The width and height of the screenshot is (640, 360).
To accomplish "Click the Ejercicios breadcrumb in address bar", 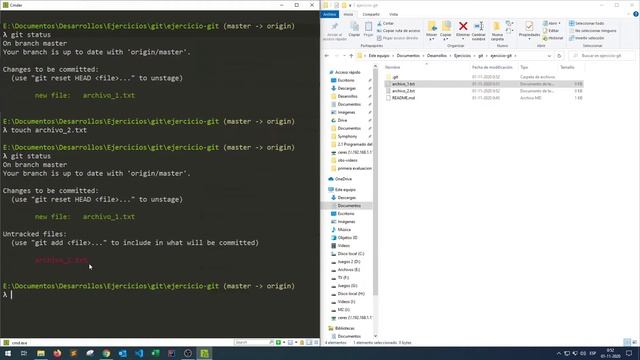I will (x=462, y=56).
